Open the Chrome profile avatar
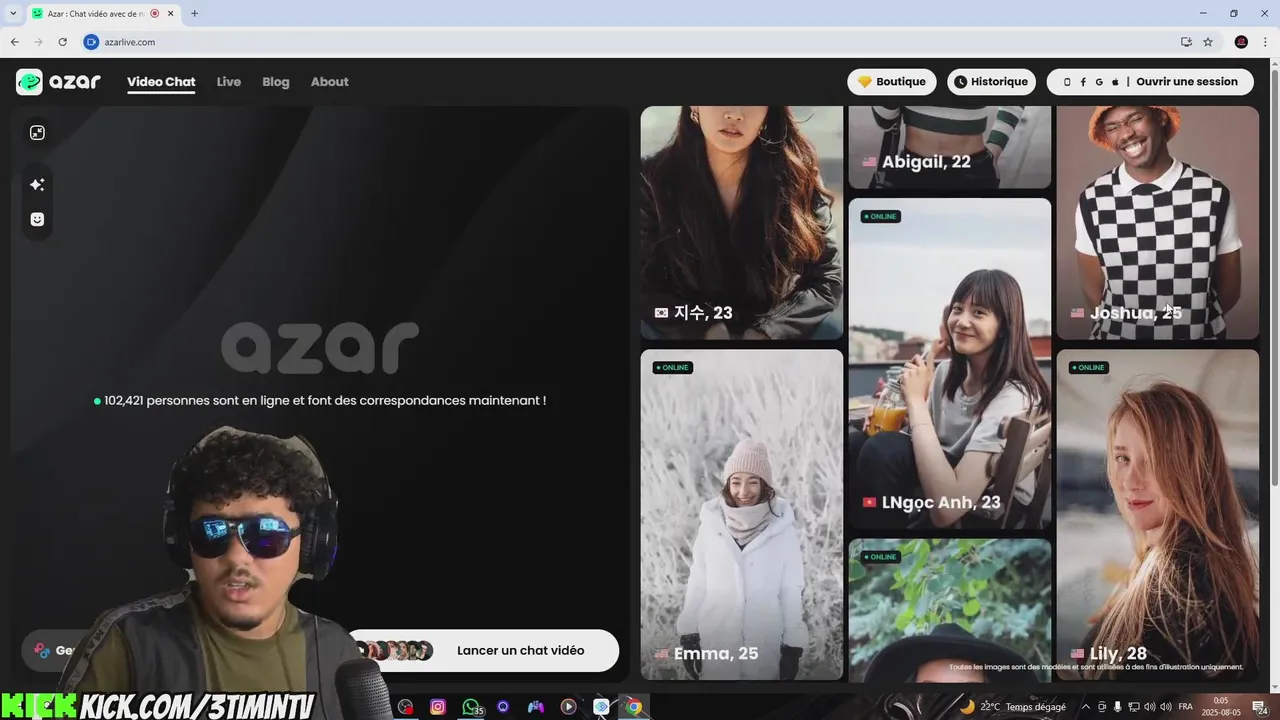Image resolution: width=1280 pixels, height=720 pixels. pos(1241,42)
